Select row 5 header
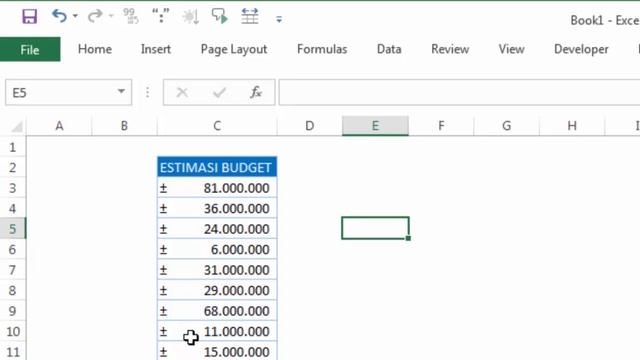The image size is (640, 360). coord(13,229)
